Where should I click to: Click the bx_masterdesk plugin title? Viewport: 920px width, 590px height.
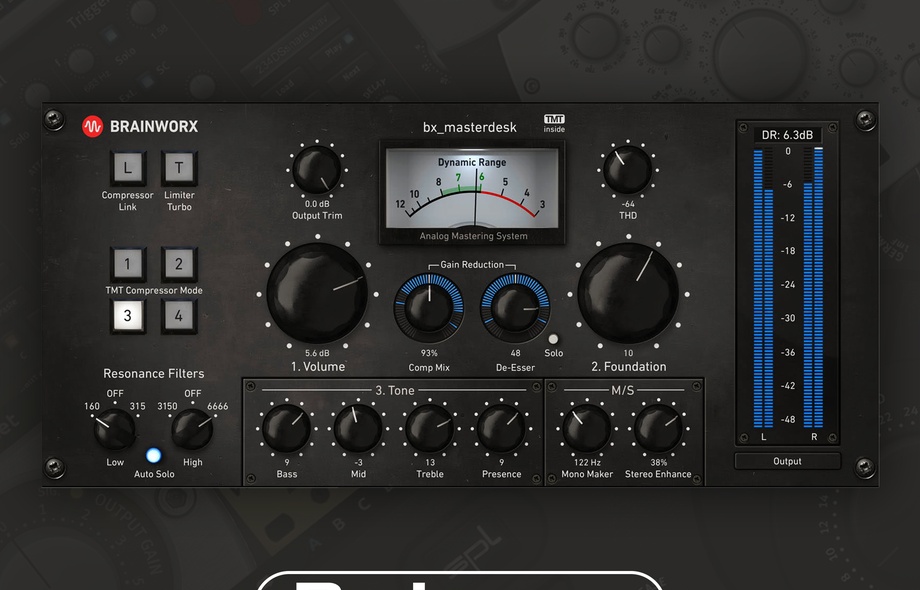point(470,127)
